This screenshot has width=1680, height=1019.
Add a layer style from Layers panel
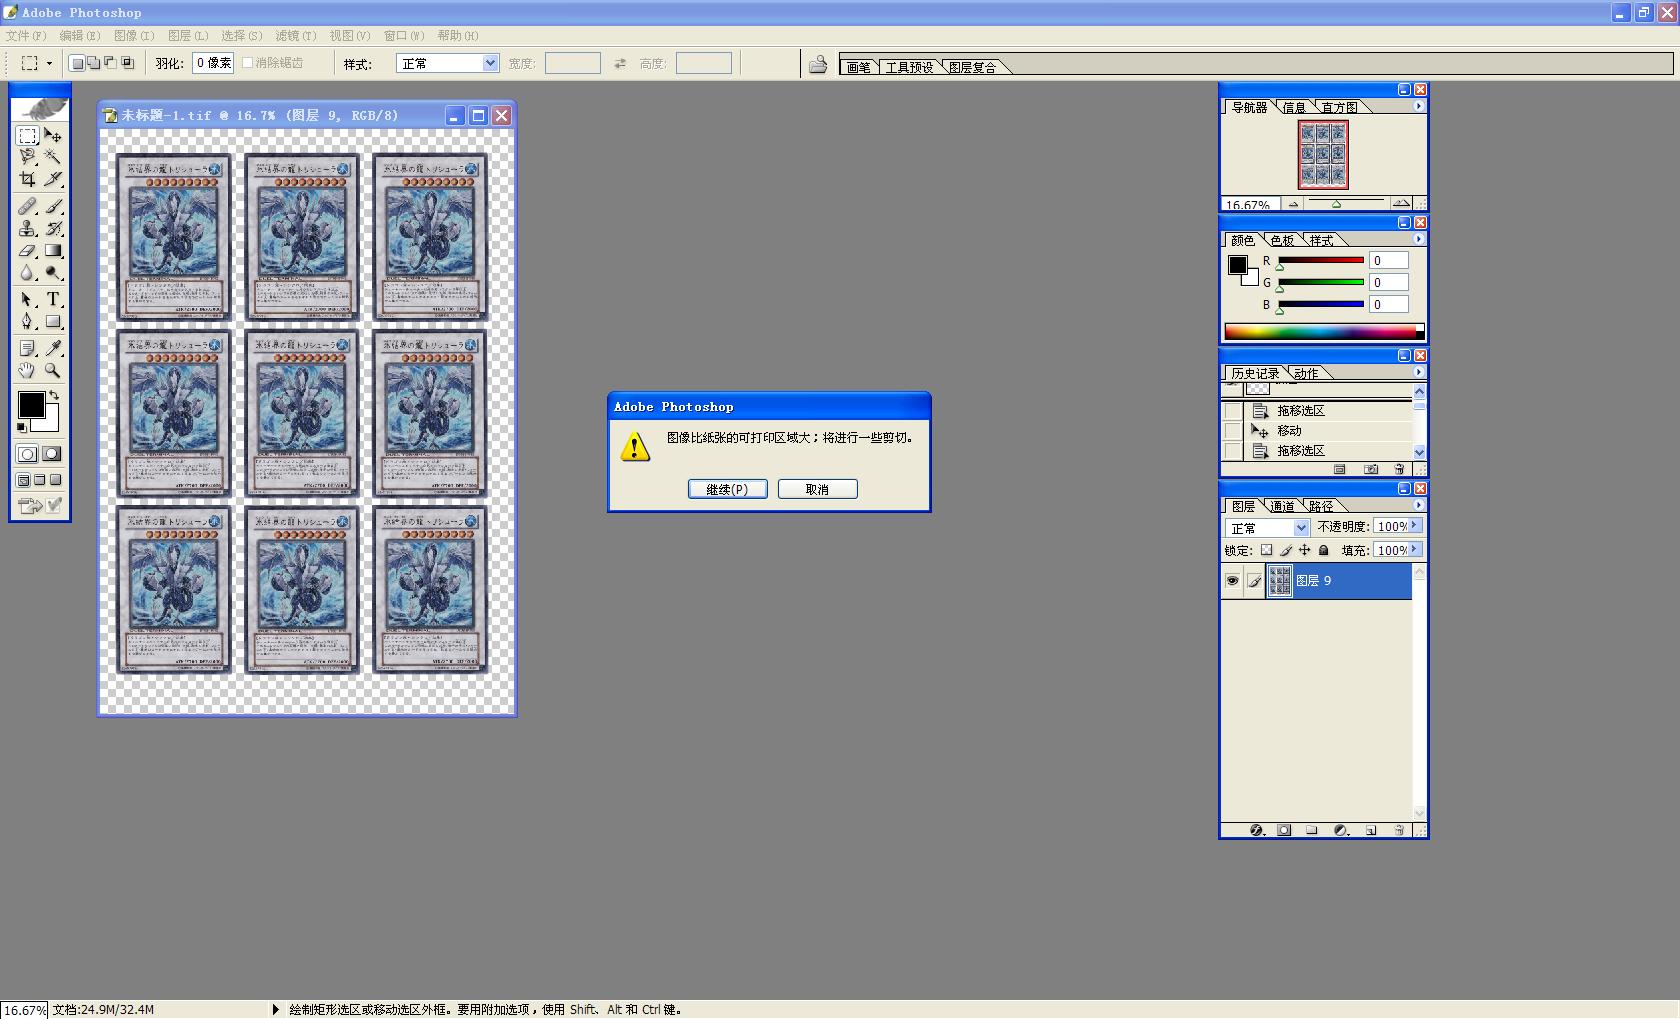point(1257,830)
